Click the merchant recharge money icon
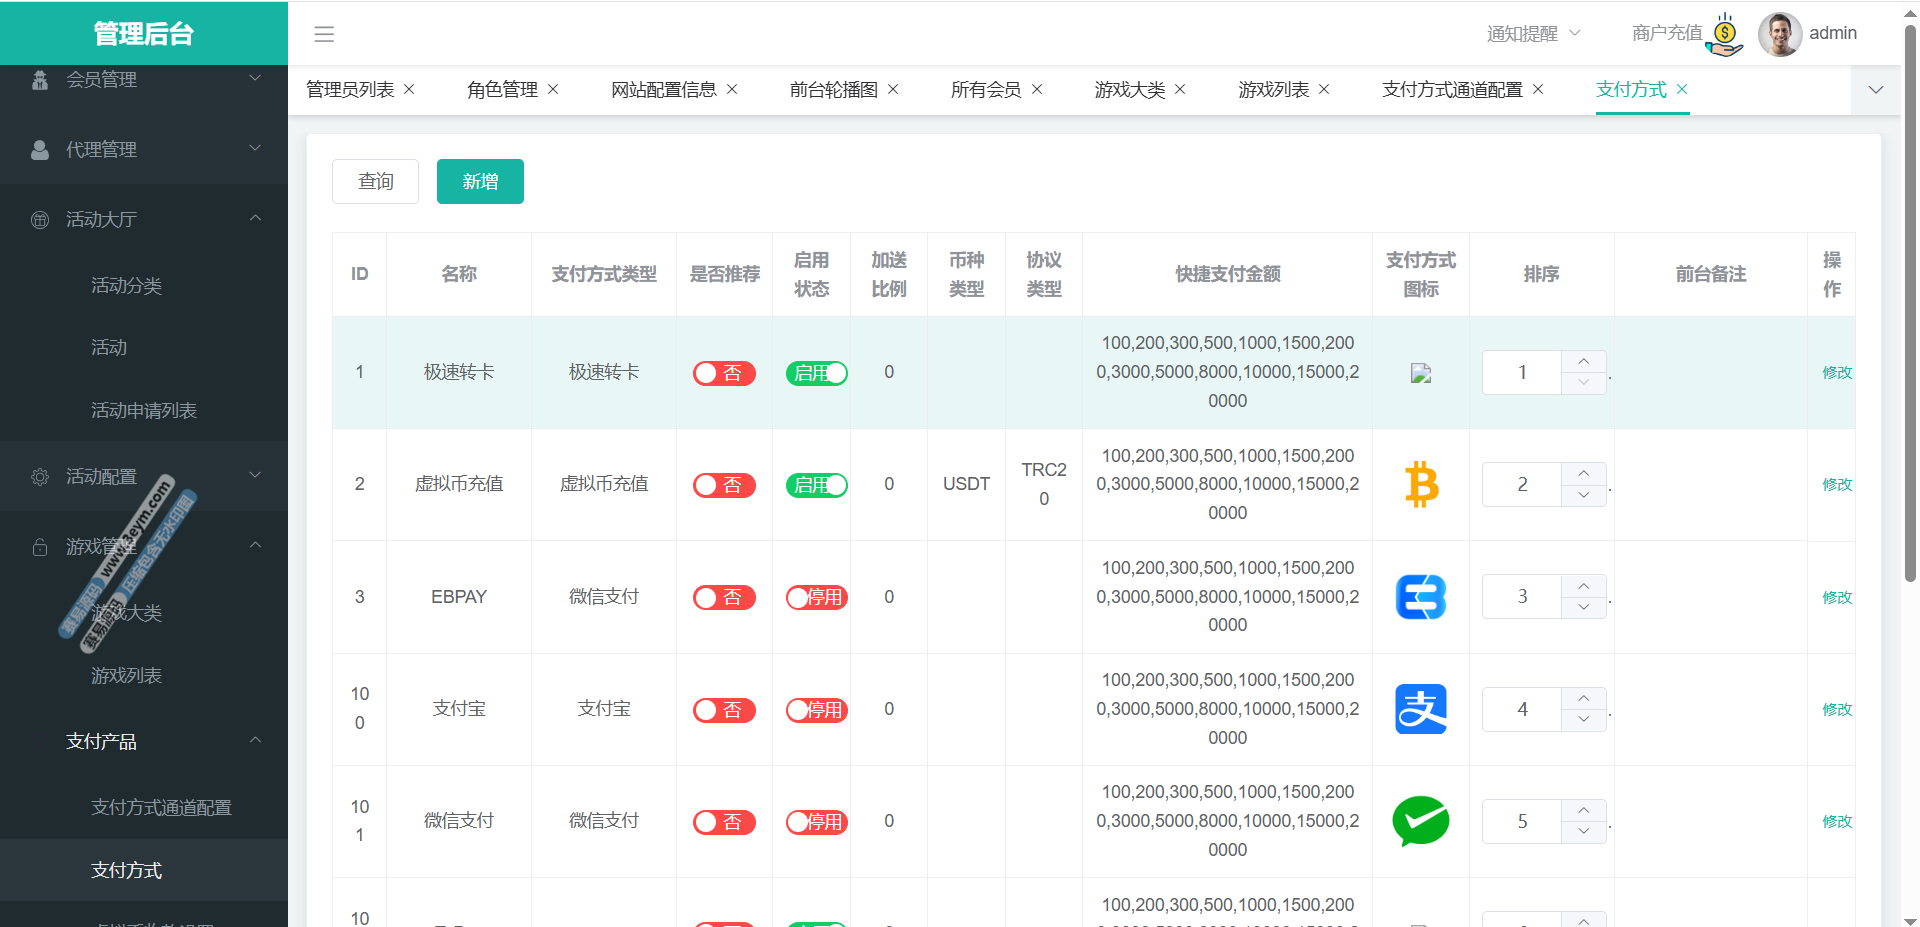 (1724, 34)
